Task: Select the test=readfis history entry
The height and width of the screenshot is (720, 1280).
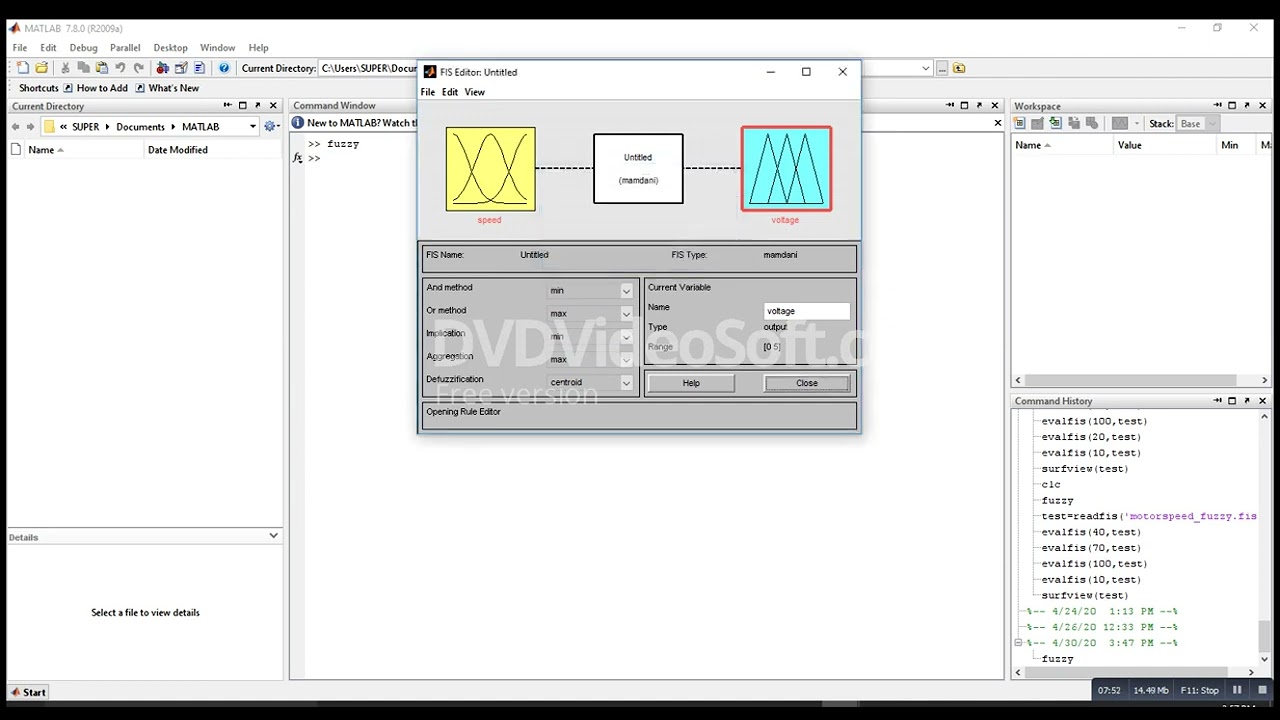Action: 1149,516
